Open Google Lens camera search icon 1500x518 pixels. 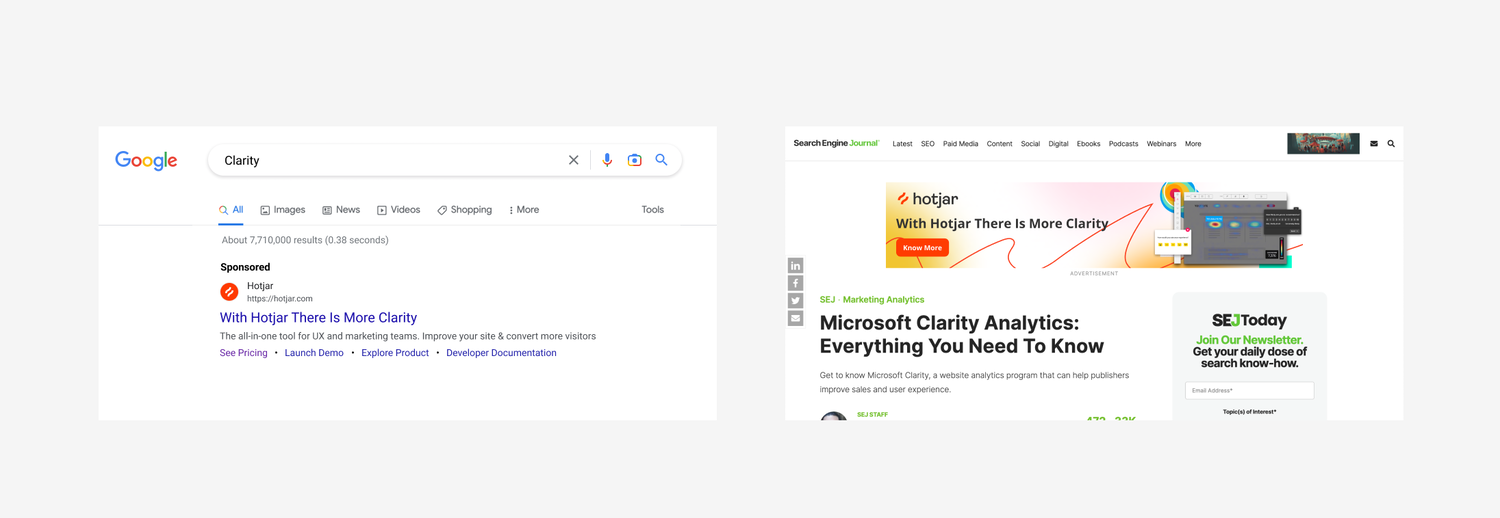pyautogui.click(x=634, y=160)
